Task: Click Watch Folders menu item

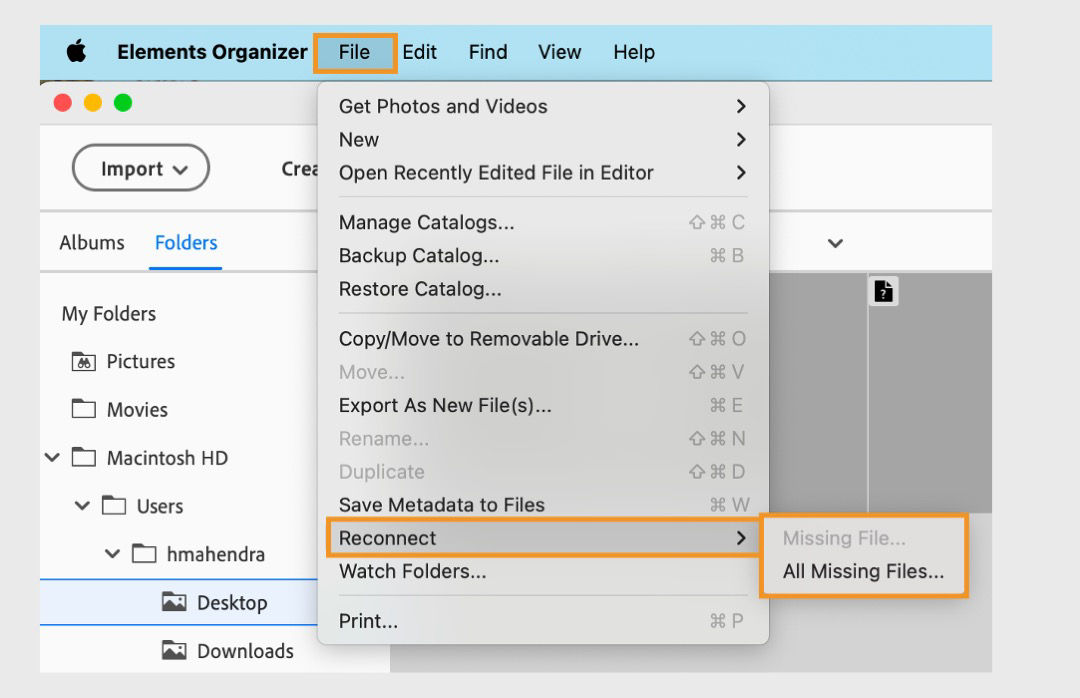Action: tap(413, 572)
